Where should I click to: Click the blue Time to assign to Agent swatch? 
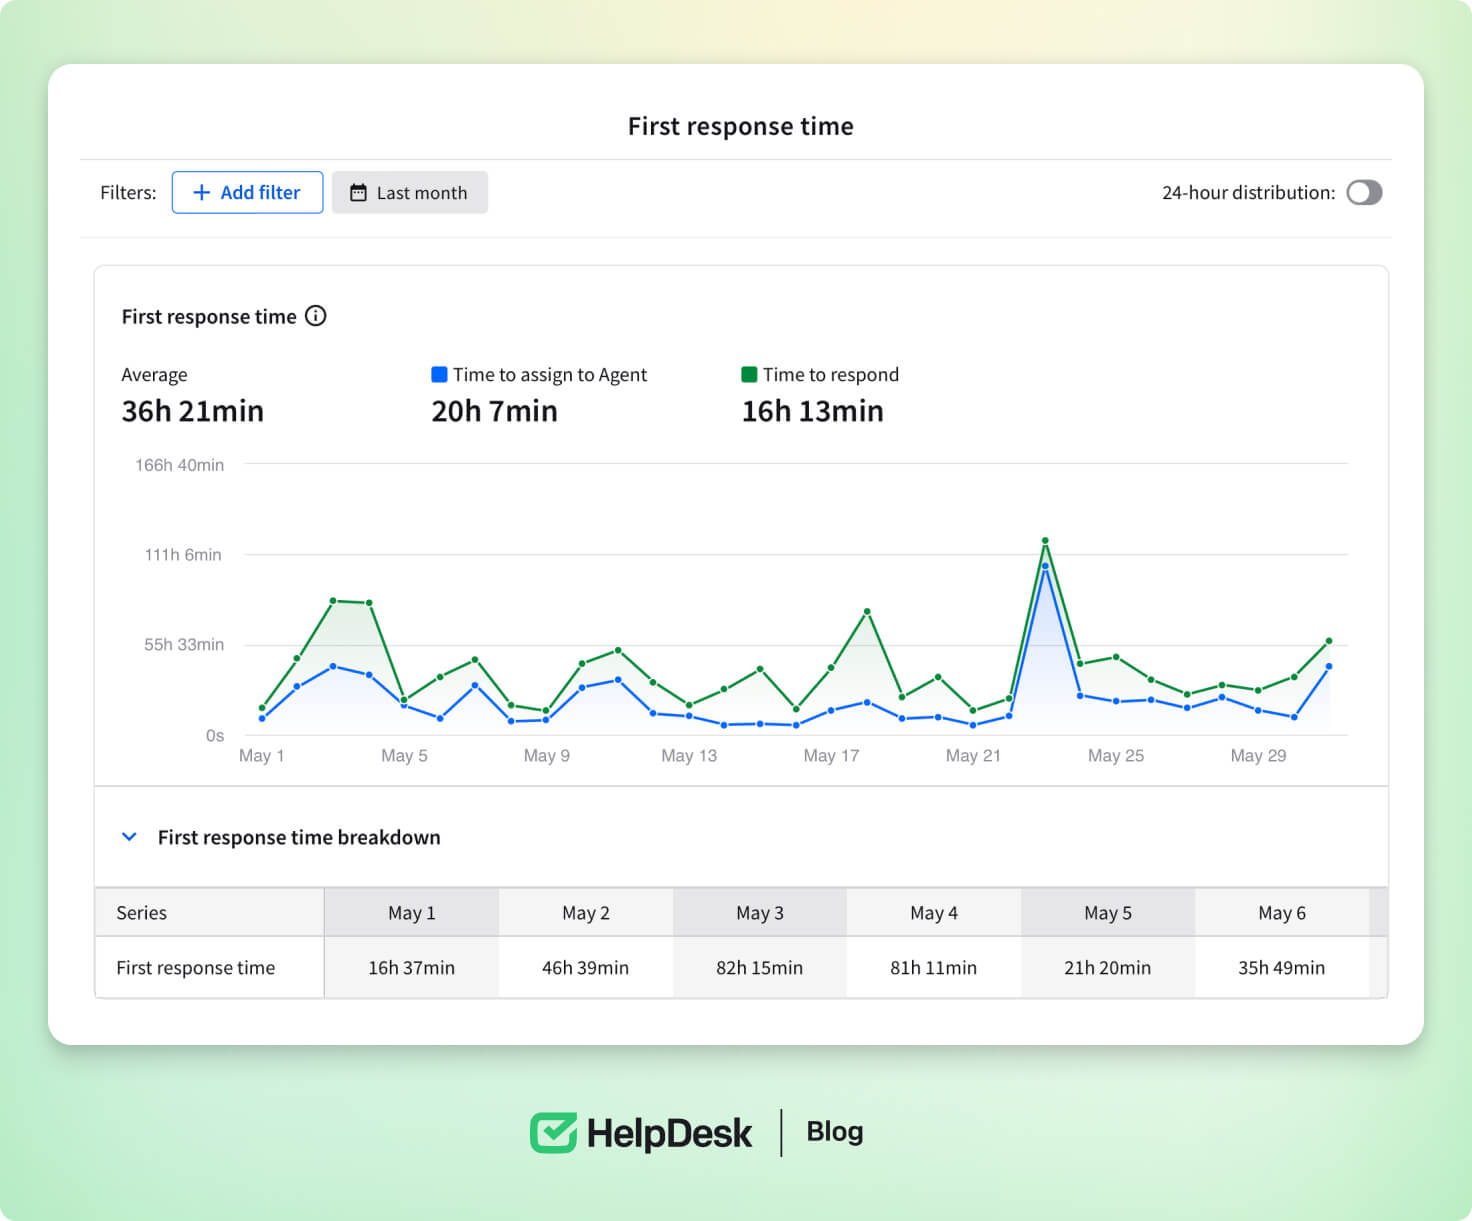[439, 374]
